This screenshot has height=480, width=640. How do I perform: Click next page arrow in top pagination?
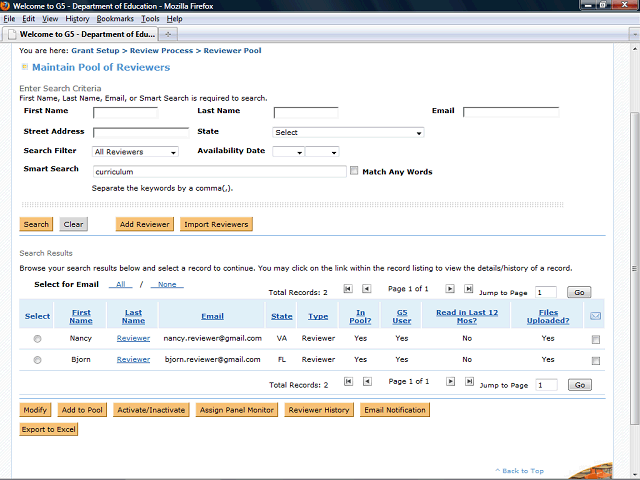click(450, 288)
